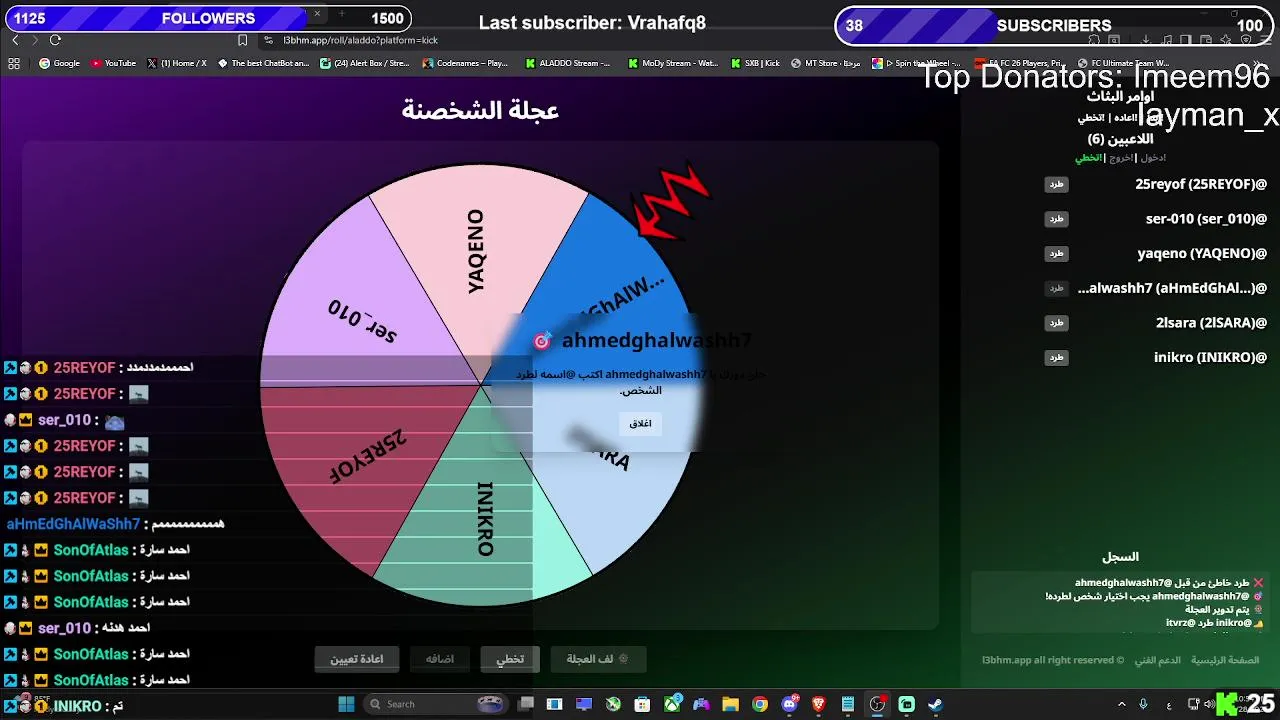Click the YAQENO wheel segment
1280x720 pixels.
tap(476, 252)
